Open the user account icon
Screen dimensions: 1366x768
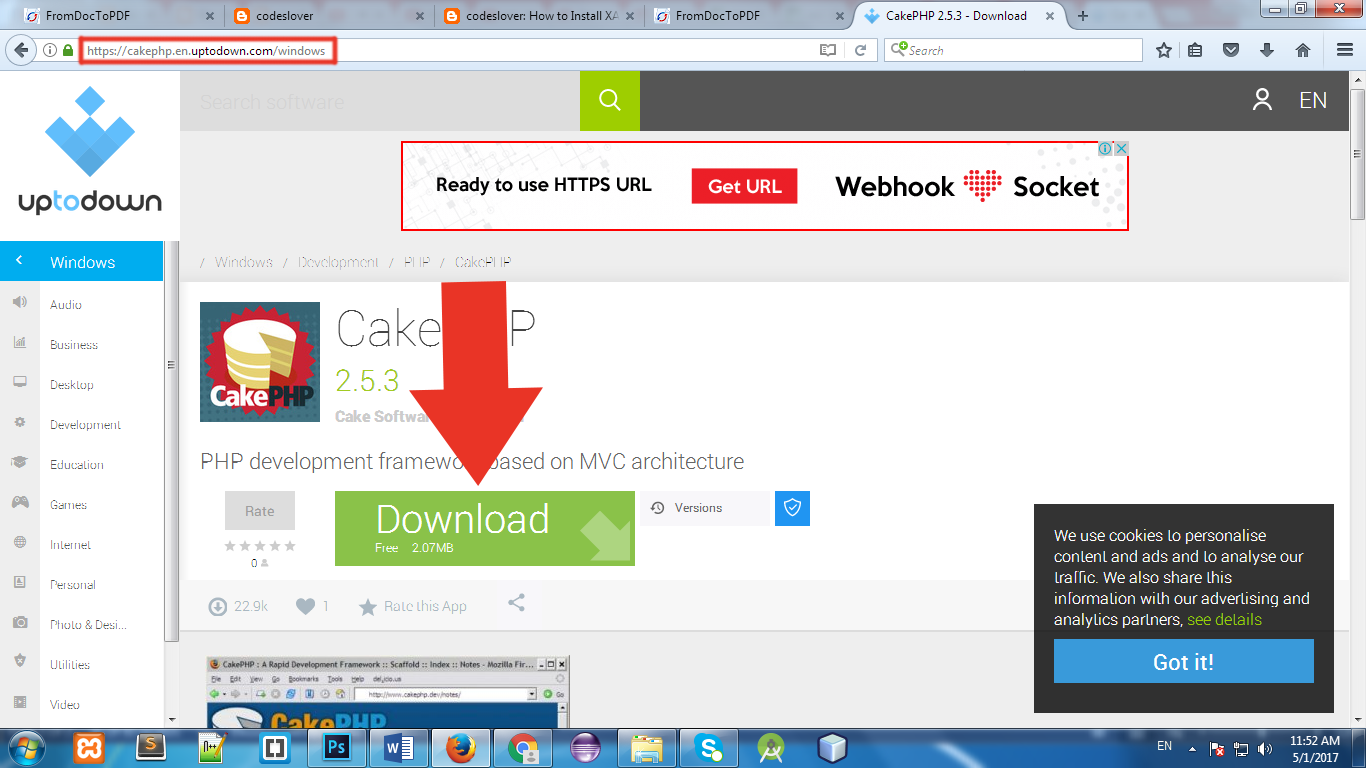point(1262,99)
